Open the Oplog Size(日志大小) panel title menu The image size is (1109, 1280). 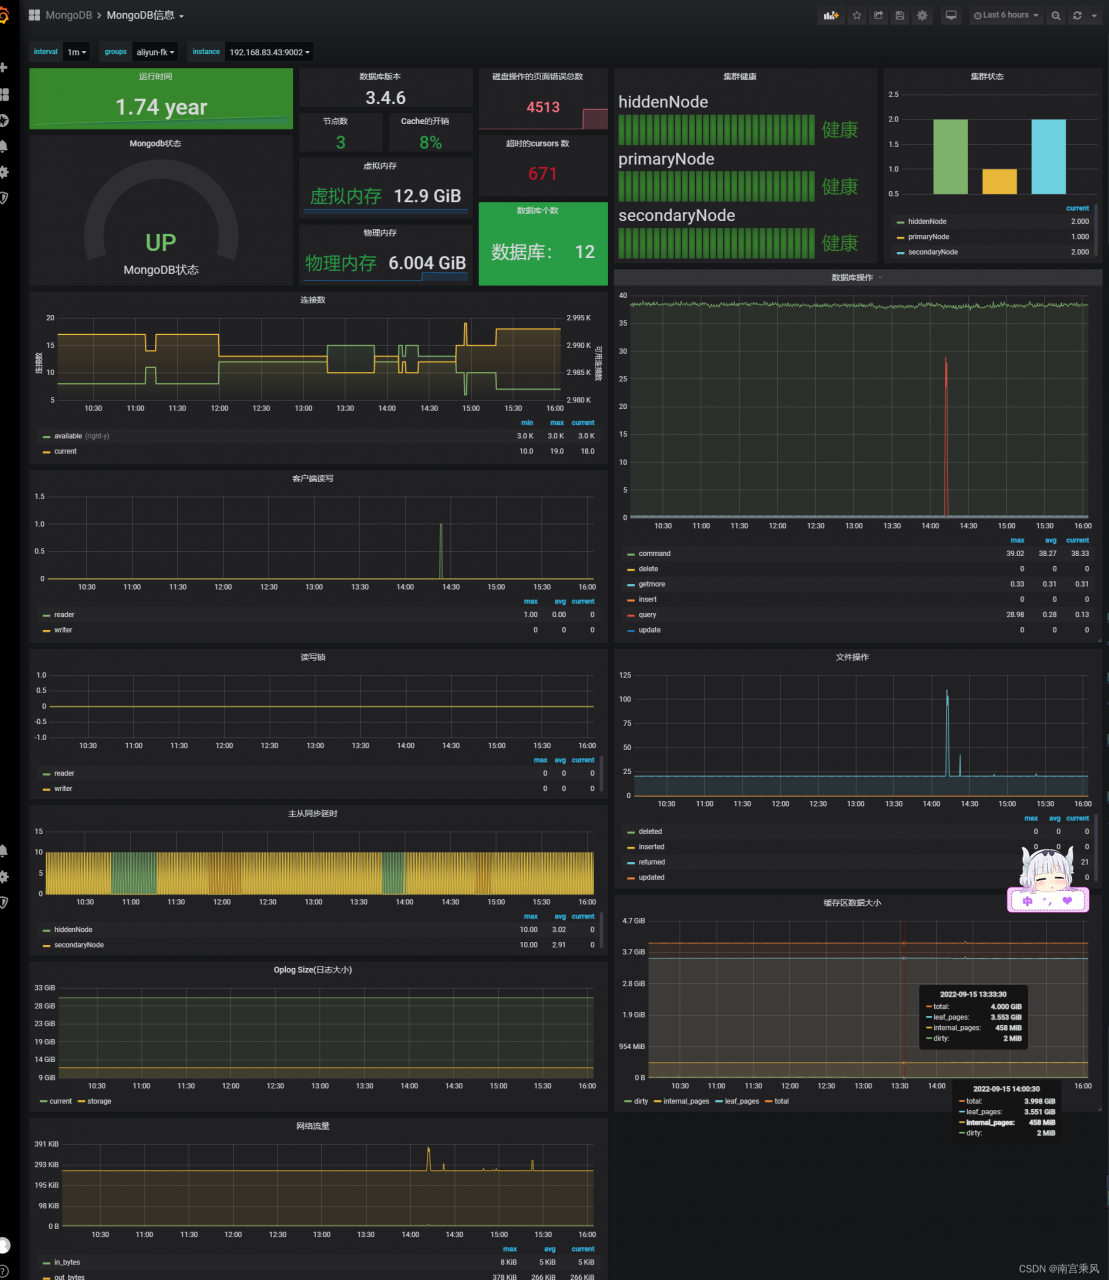pyautogui.click(x=313, y=970)
